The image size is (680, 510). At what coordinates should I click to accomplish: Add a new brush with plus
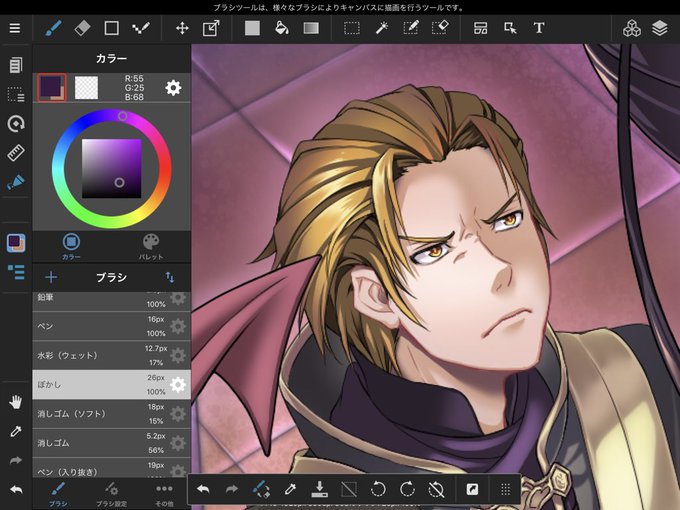(51, 277)
